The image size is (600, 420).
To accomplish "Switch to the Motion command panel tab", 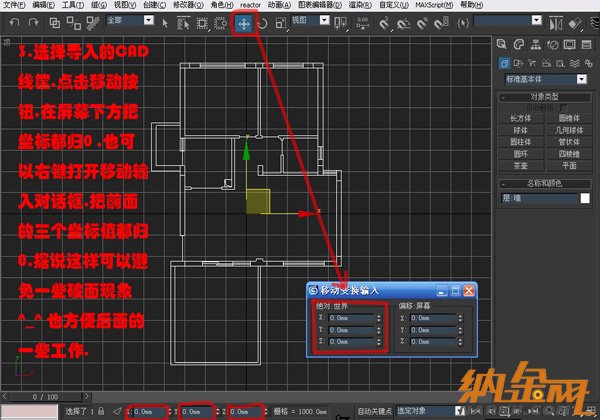I will [x=553, y=45].
